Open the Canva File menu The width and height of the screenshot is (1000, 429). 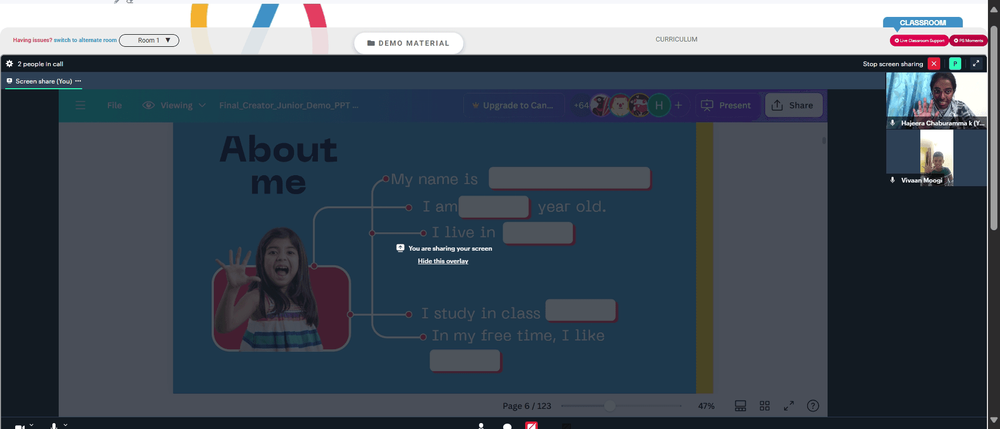(114, 105)
